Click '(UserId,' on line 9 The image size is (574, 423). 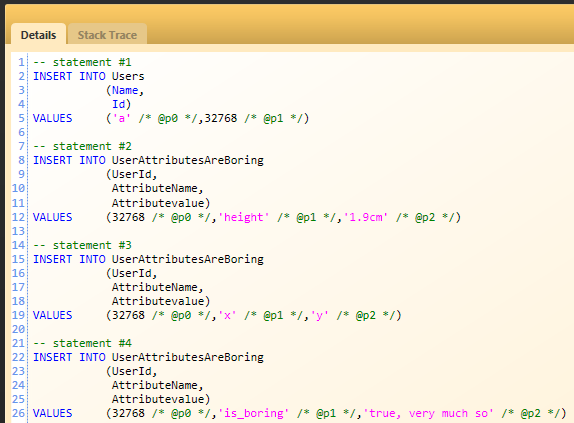[x=131, y=174]
